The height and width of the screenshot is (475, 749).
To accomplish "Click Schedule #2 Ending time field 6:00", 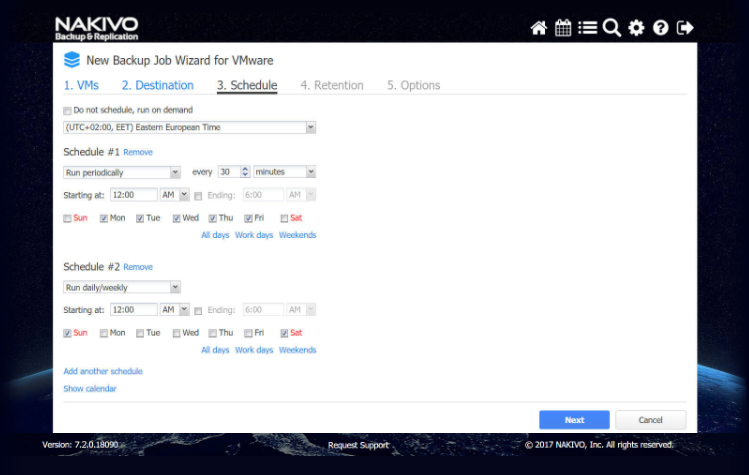I will point(263,310).
